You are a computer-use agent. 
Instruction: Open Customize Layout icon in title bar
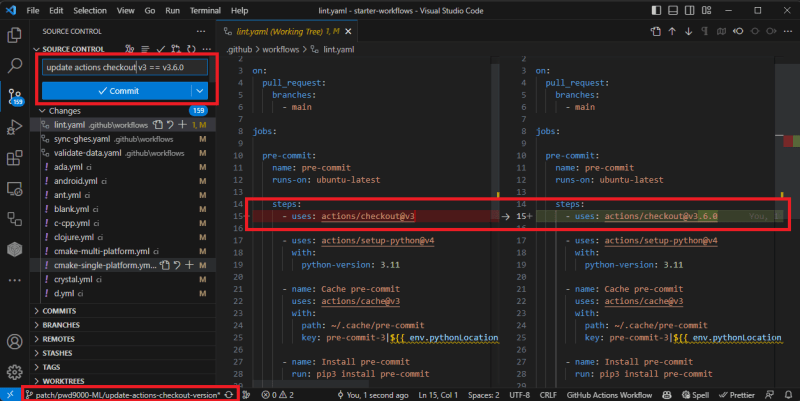click(707, 10)
